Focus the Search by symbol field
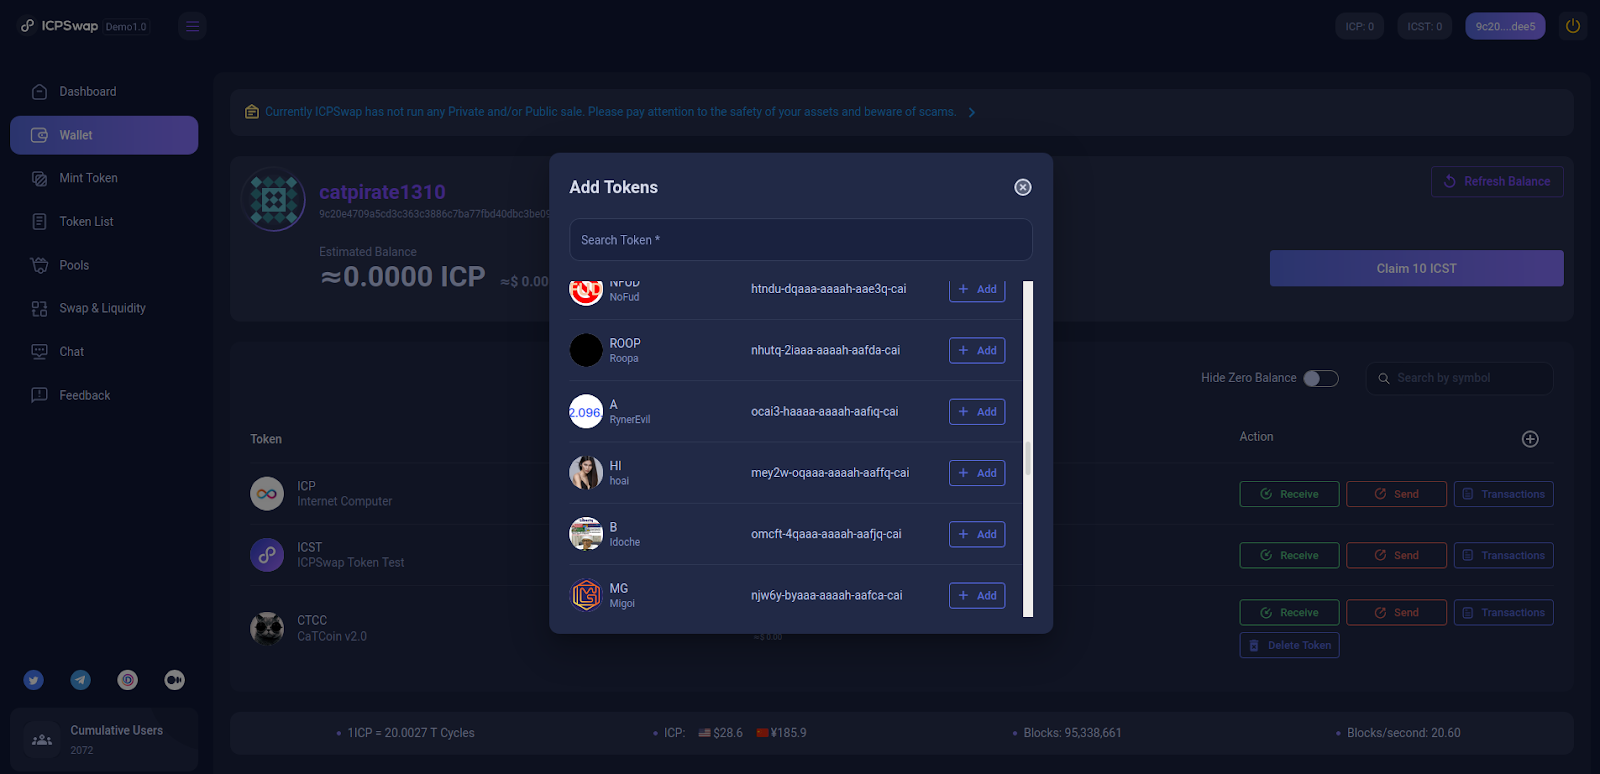The width and height of the screenshot is (1600, 774). pyautogui.click(x=1459, y=378)
